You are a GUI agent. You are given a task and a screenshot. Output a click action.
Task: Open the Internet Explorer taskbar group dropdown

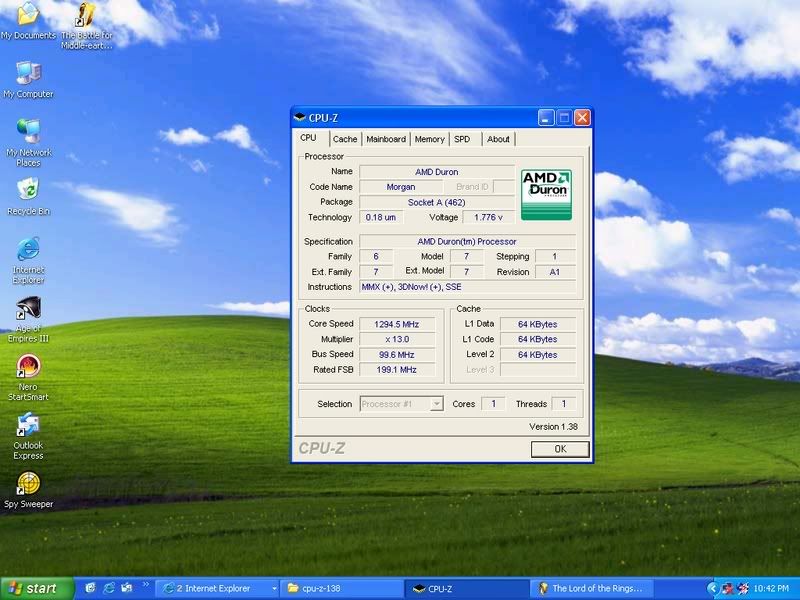274,589
